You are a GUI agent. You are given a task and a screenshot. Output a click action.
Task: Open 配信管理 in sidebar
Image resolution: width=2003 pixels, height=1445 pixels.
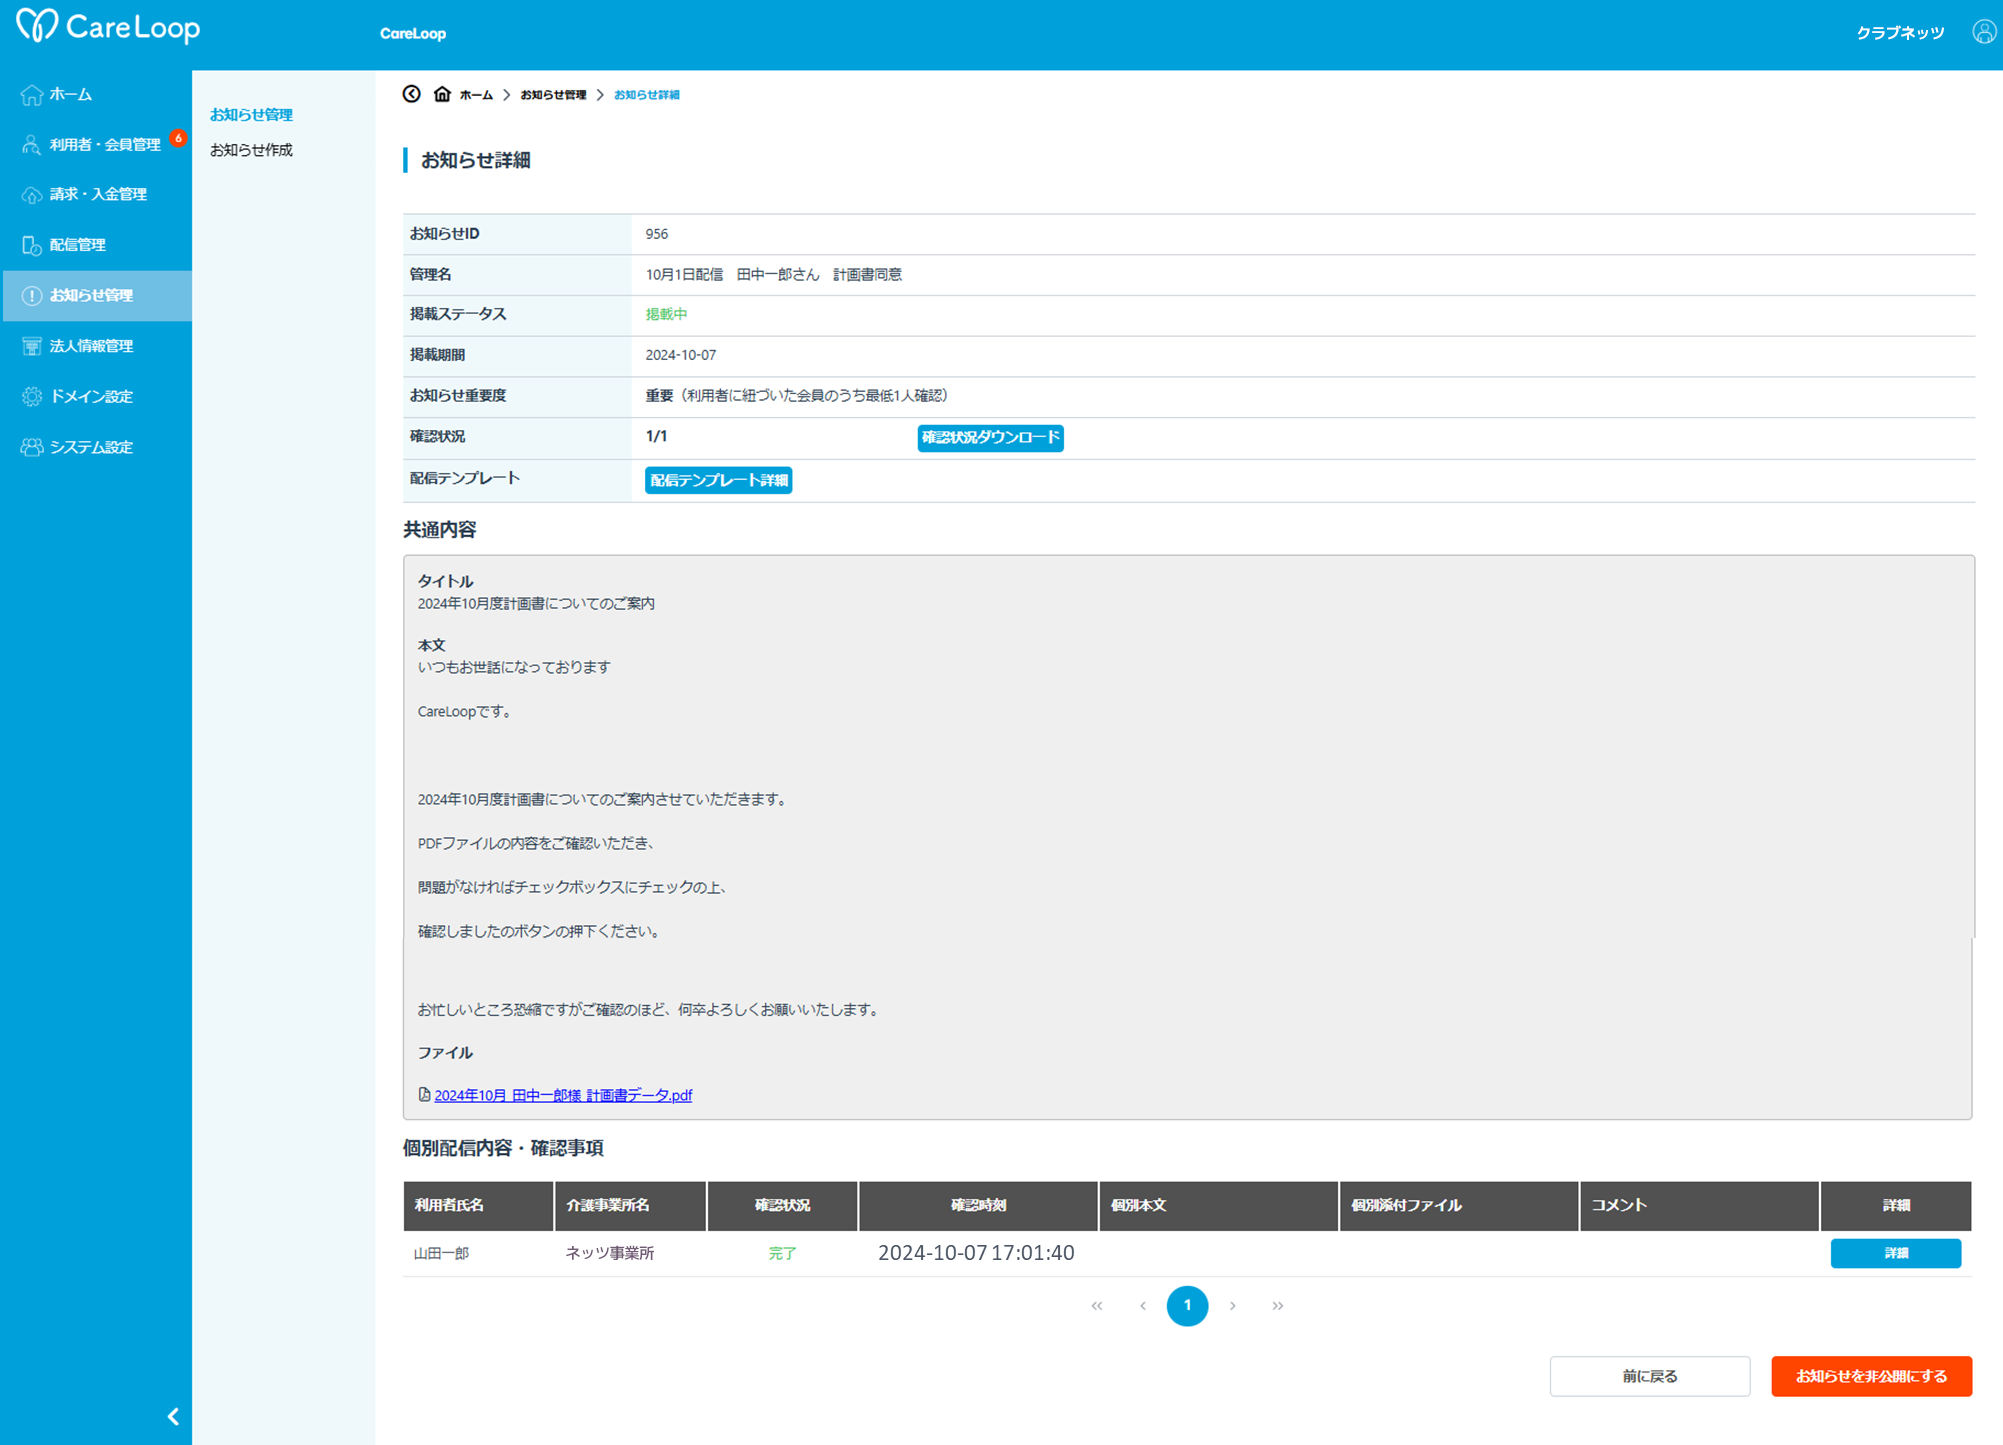(x=77, y=244)
